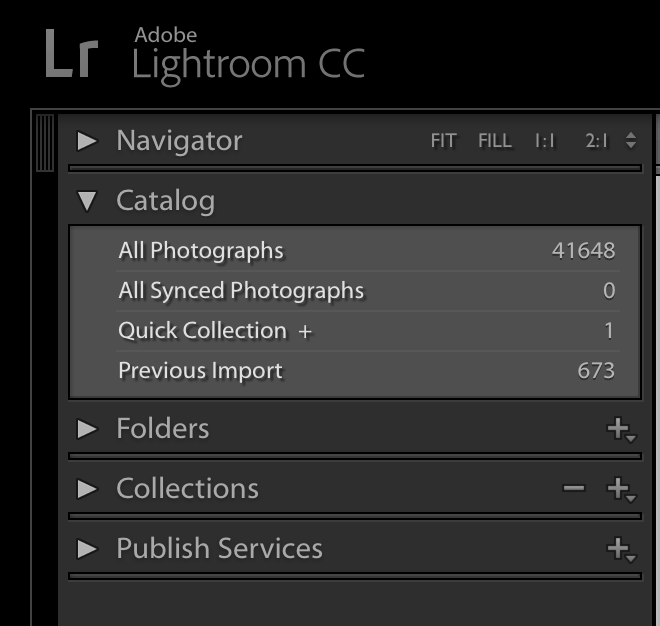660x626 pixels.
Task: Click the plus beside Quick Collection
Action: [x=305, y=332]
